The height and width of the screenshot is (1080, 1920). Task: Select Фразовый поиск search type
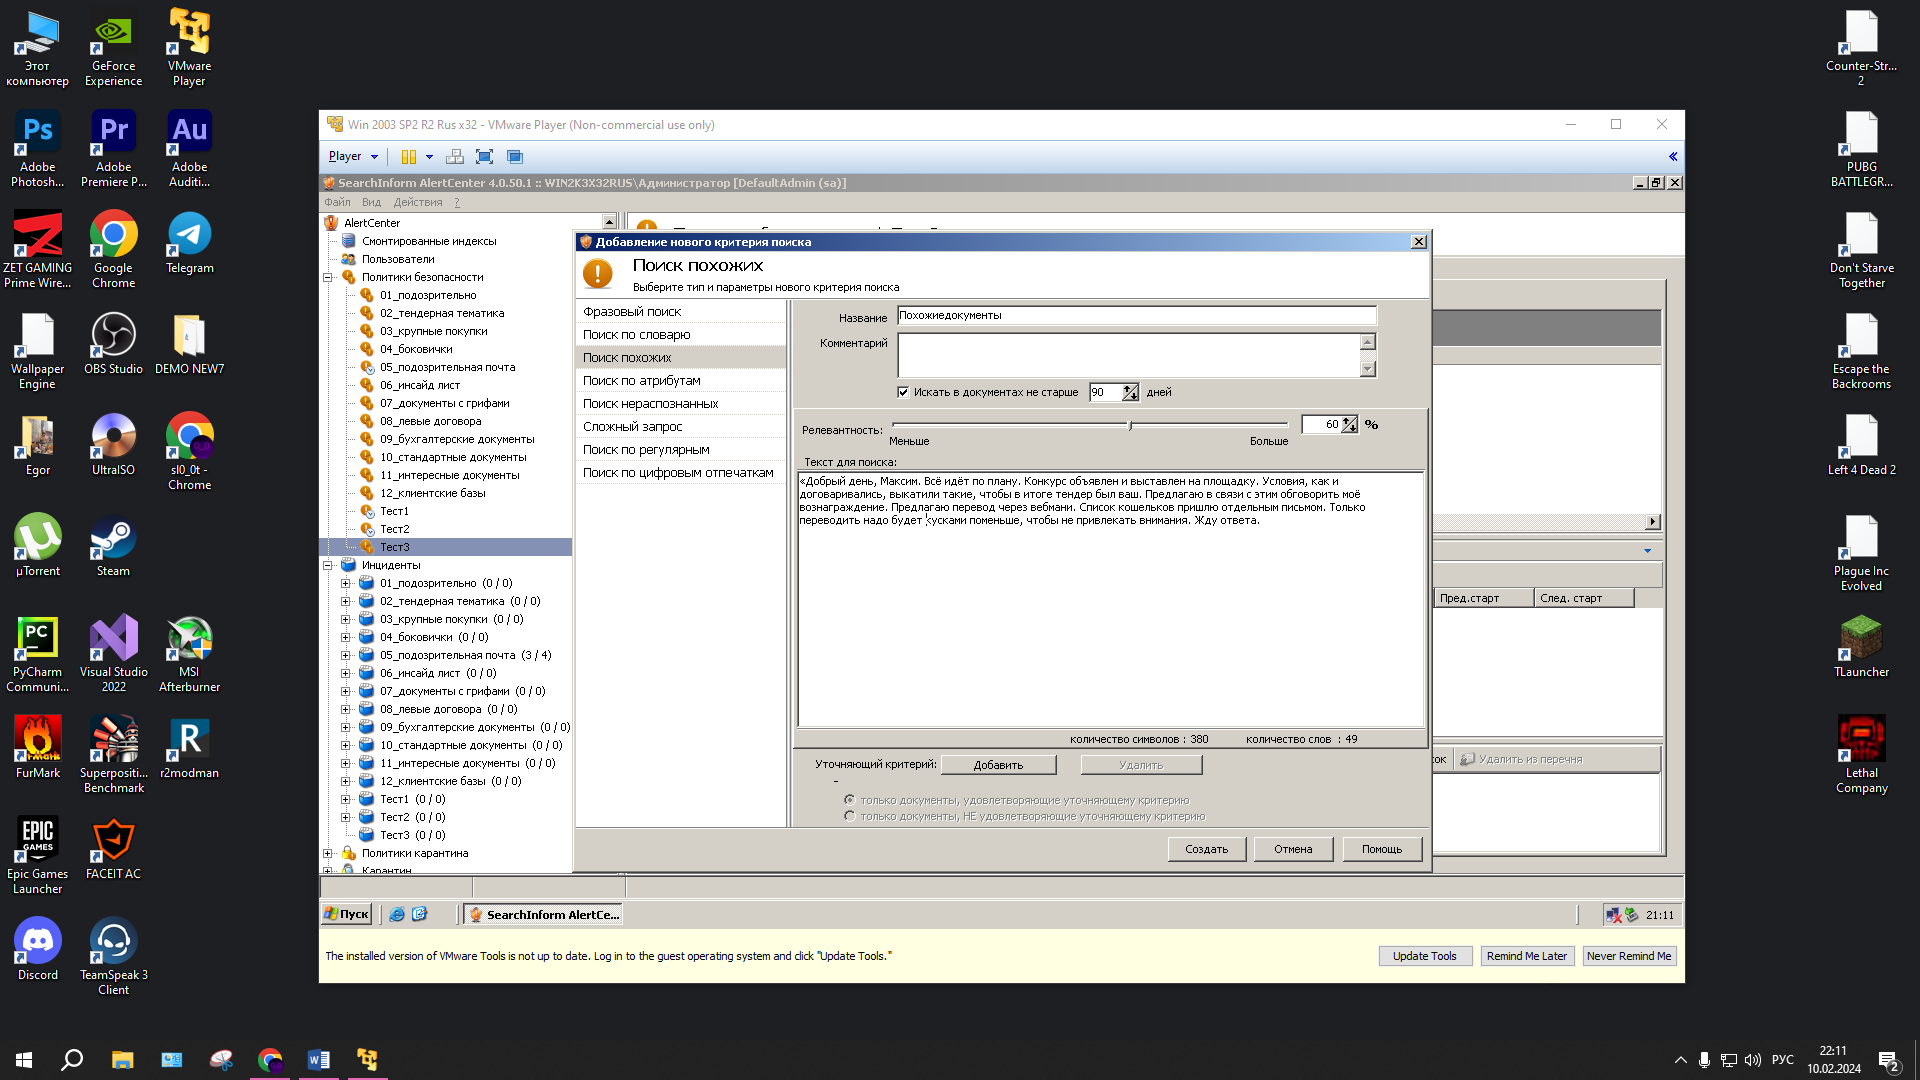(x=680, y=312)
